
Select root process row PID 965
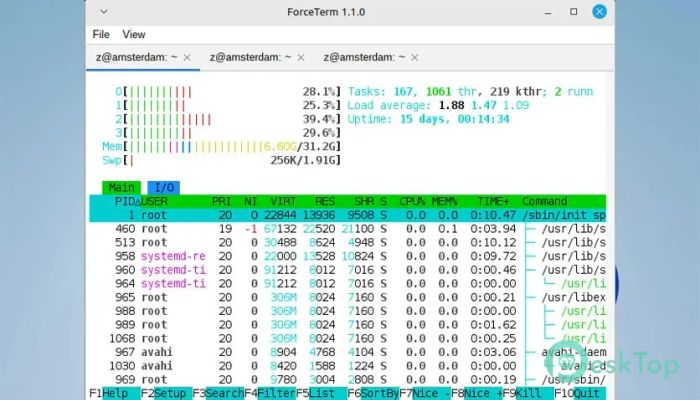(x=348, y=297)
